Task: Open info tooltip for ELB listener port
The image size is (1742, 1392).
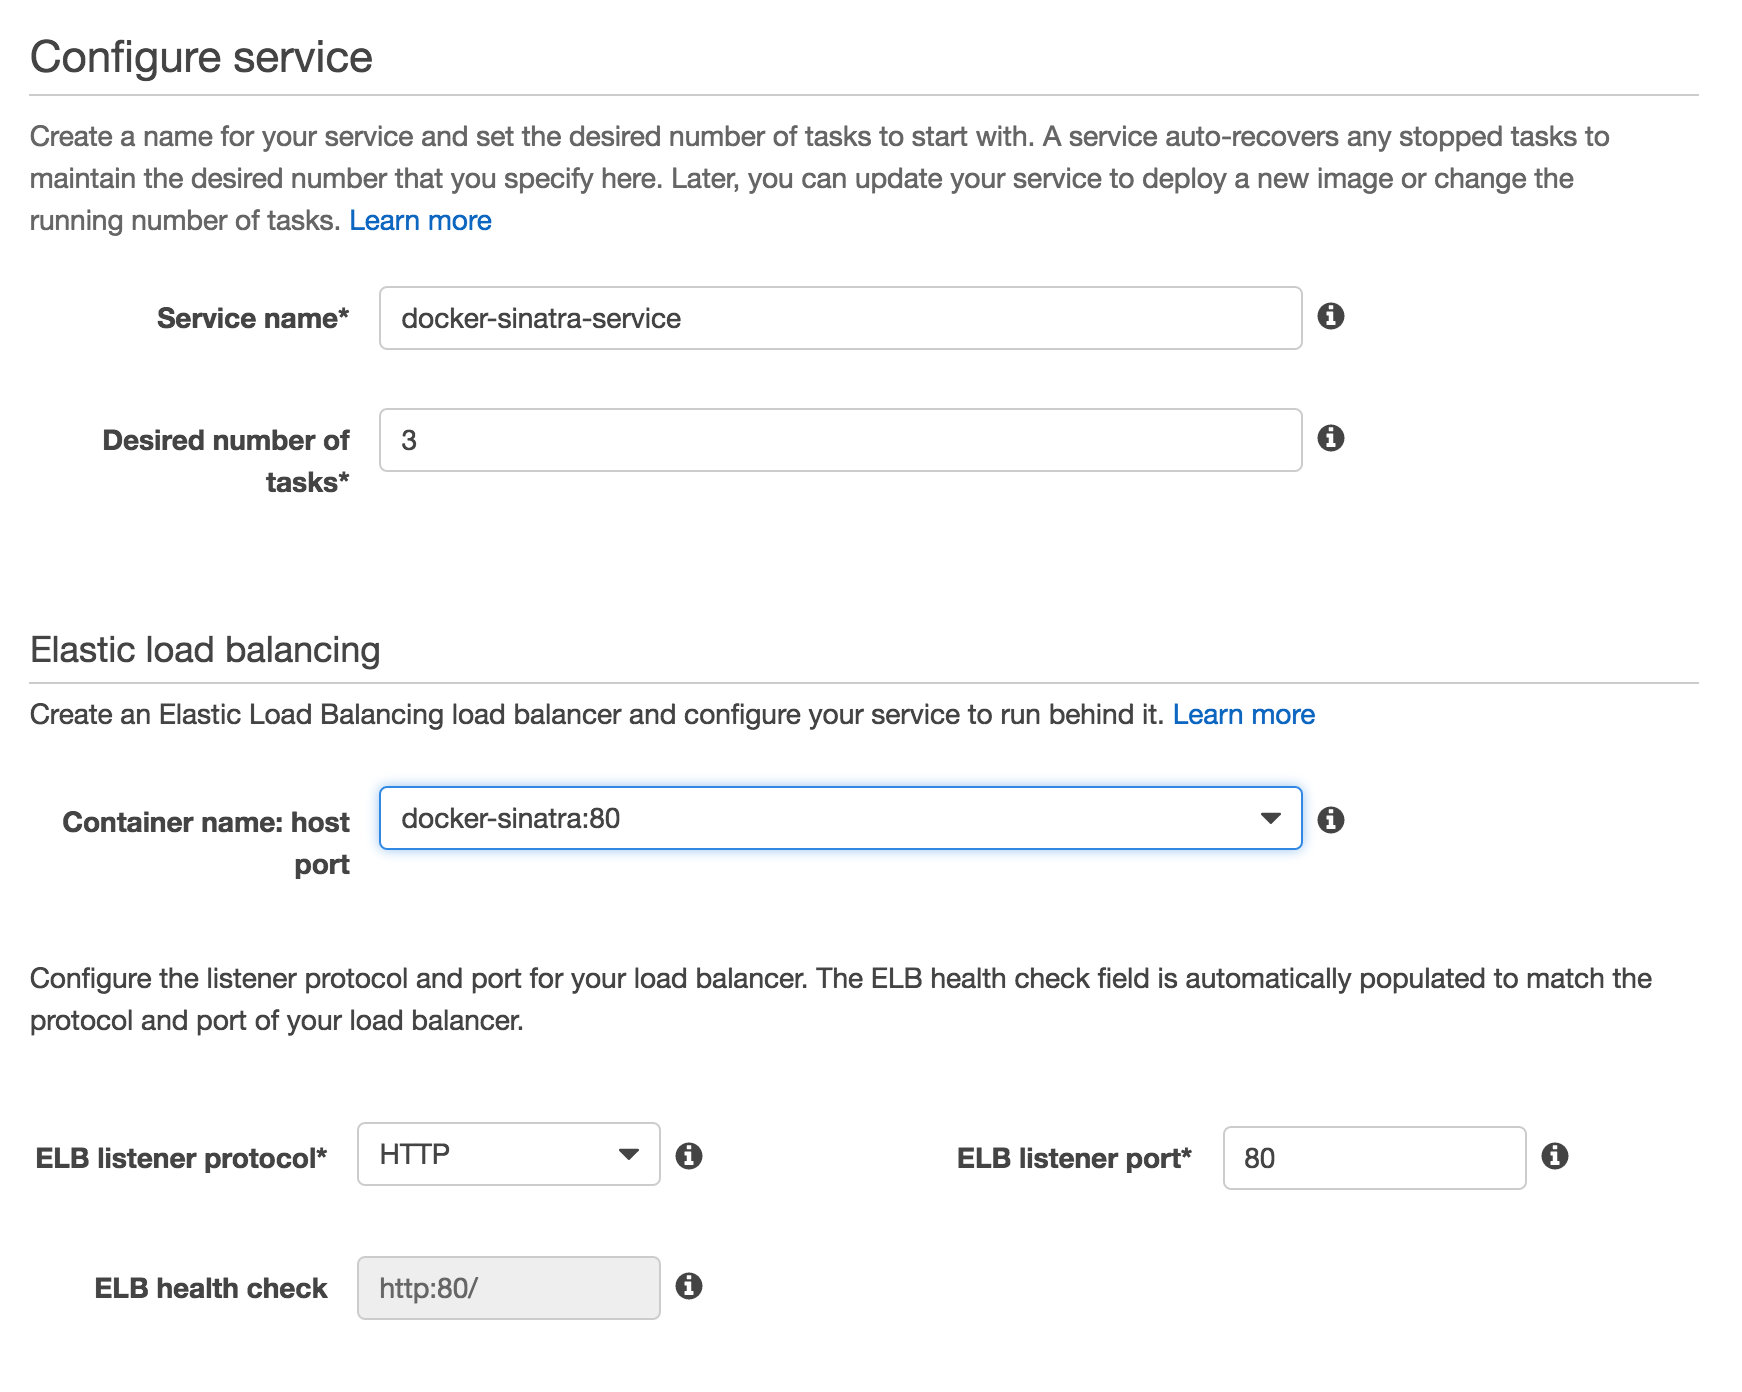Action: click(1554, 1157)
